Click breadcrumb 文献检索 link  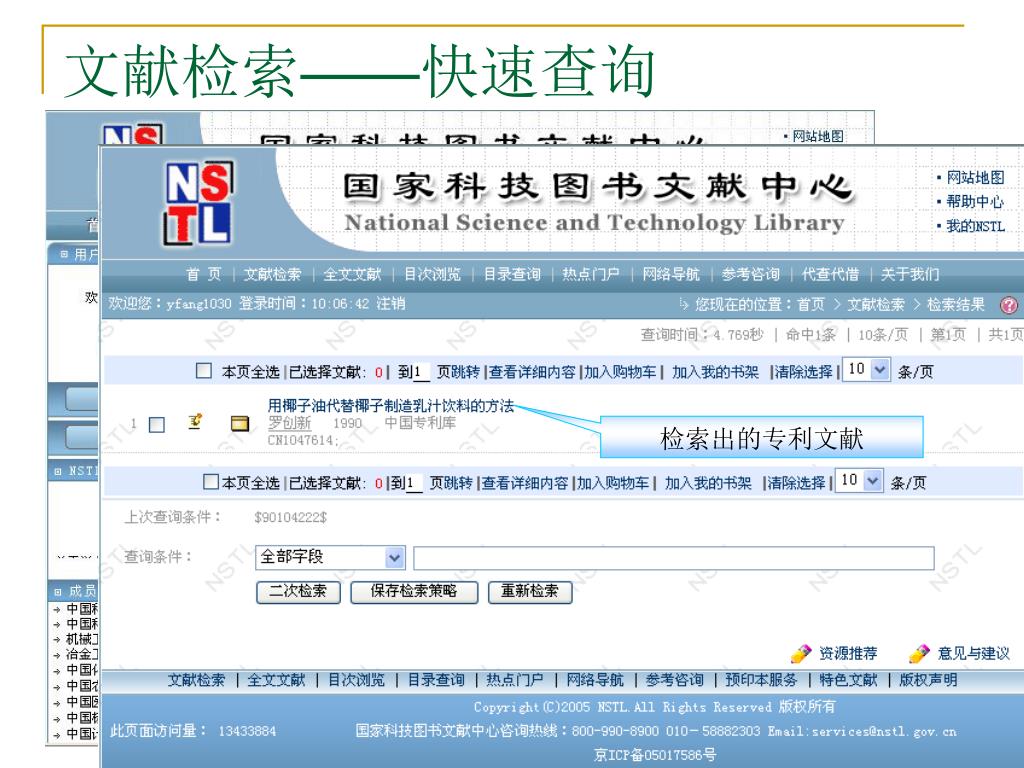pyautogui.click(x=876, y=304)
